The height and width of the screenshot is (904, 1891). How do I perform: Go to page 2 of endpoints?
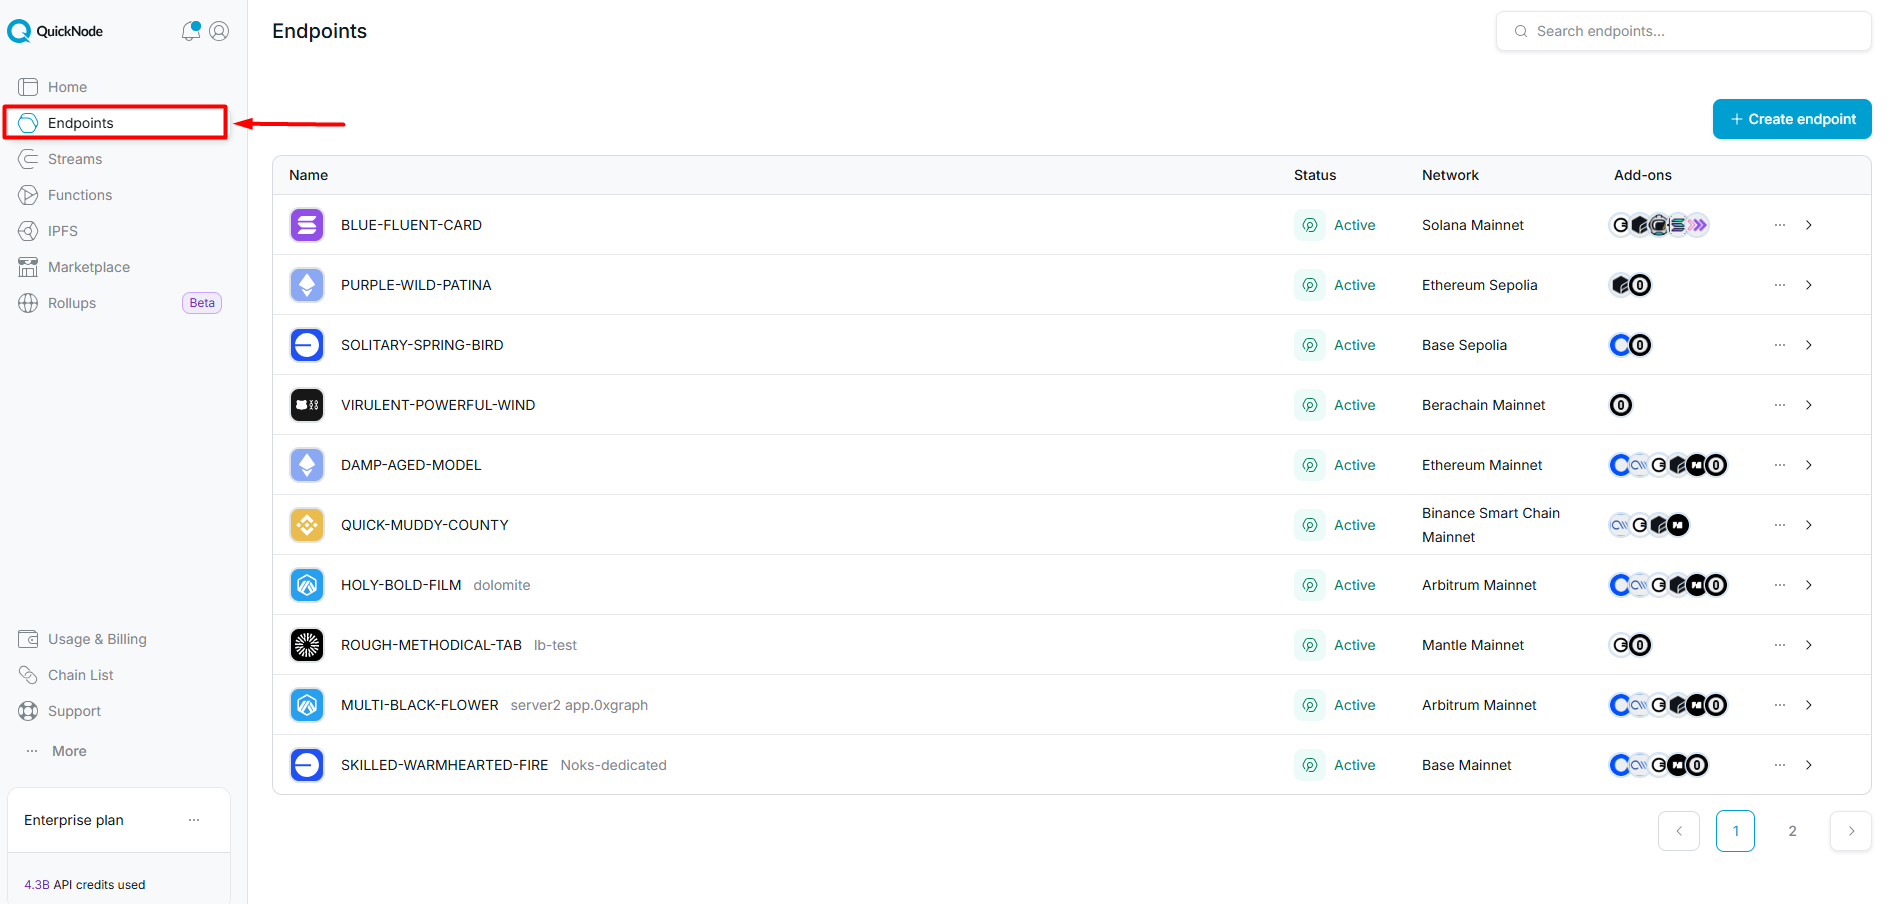(x=1792, y=831)
